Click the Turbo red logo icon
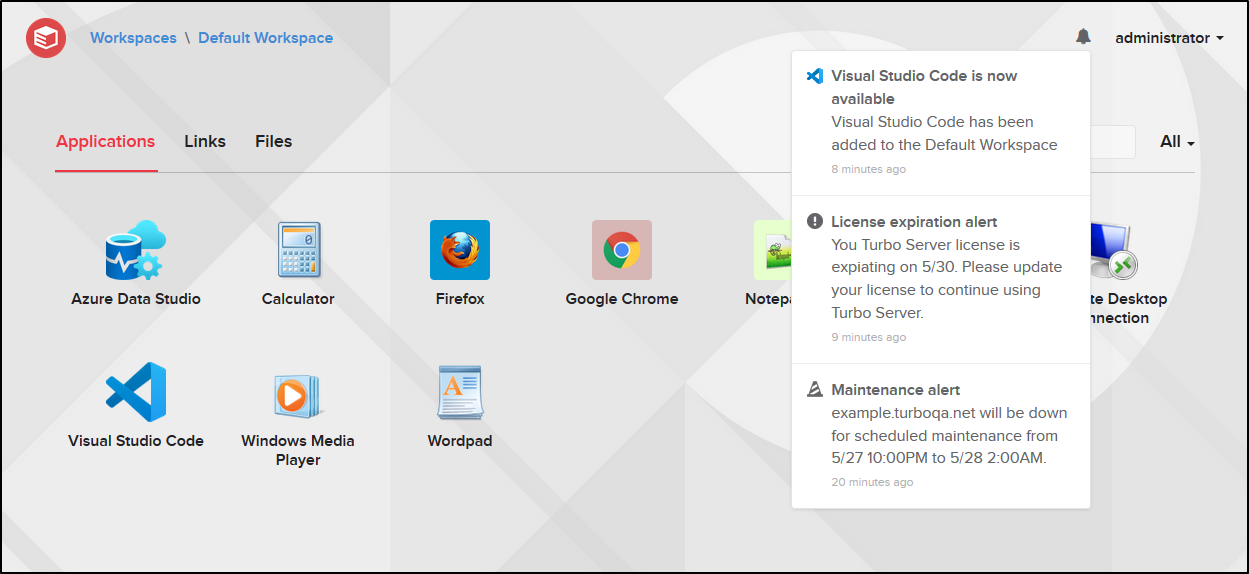Image resolution: width=1249 pixels, height=574 pixels. point(46,38)
